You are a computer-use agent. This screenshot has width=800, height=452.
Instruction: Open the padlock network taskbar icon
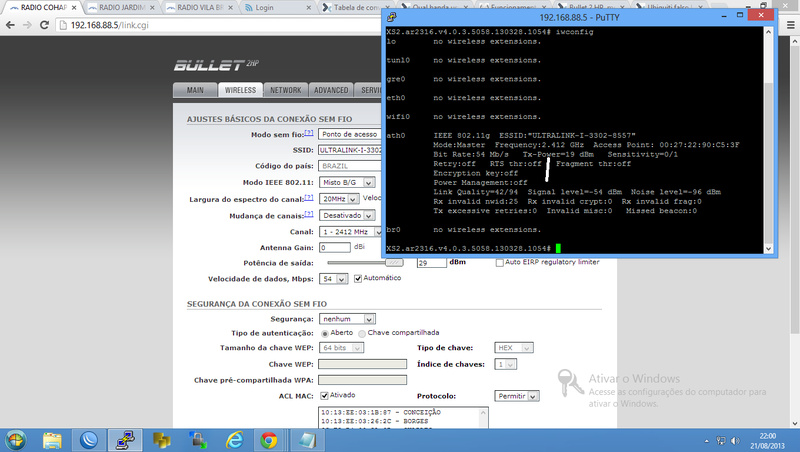coord(198,440)
